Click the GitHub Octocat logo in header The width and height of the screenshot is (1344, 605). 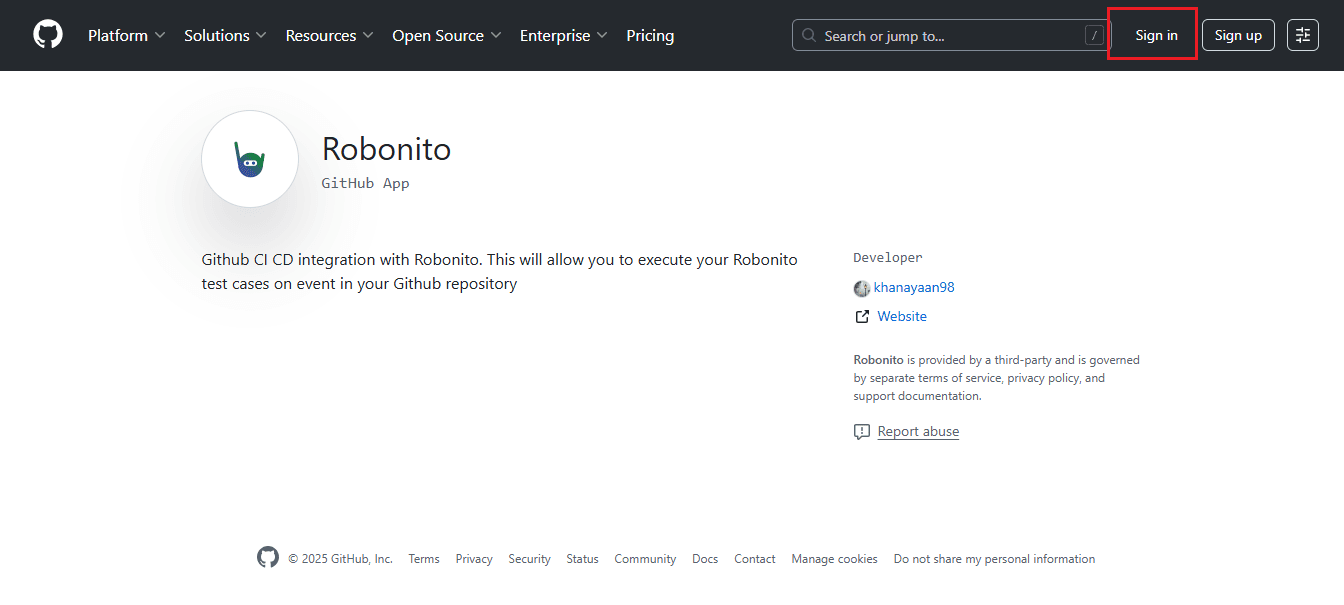48,35
